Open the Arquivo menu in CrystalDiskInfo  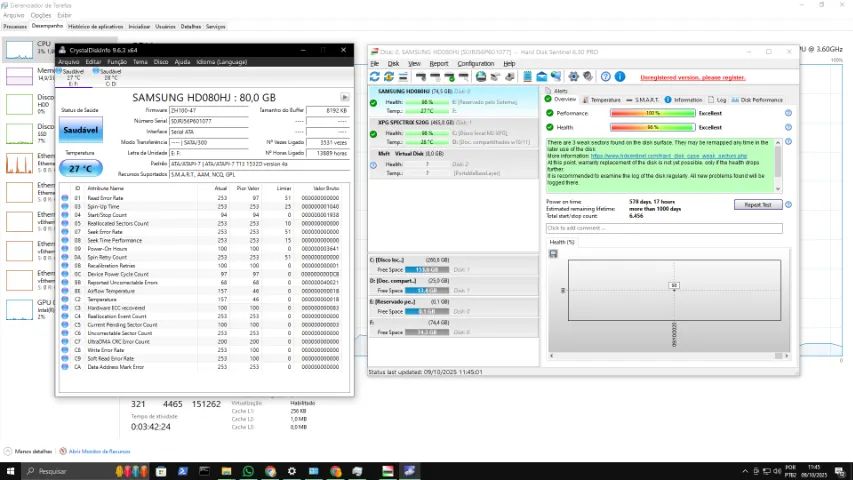coord(69,61)
